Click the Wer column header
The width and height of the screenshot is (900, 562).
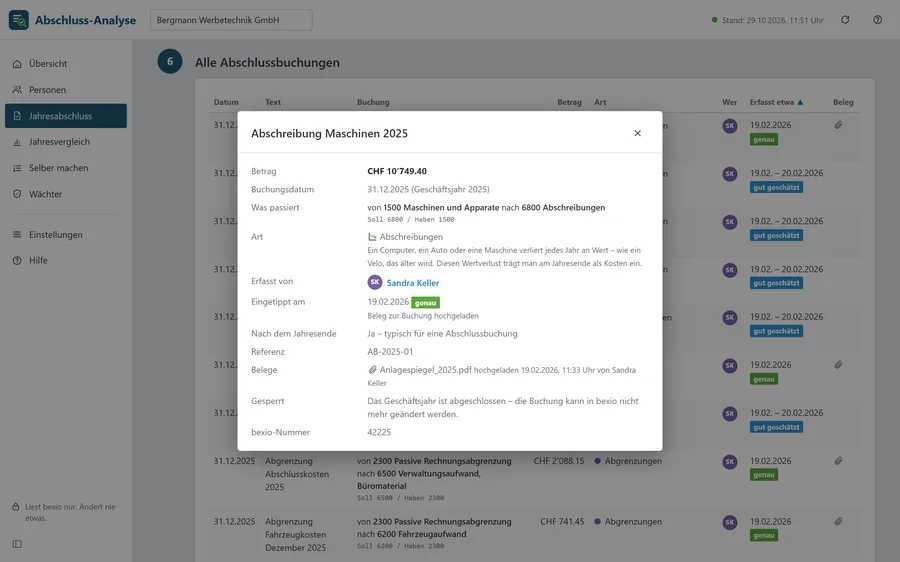730,102
